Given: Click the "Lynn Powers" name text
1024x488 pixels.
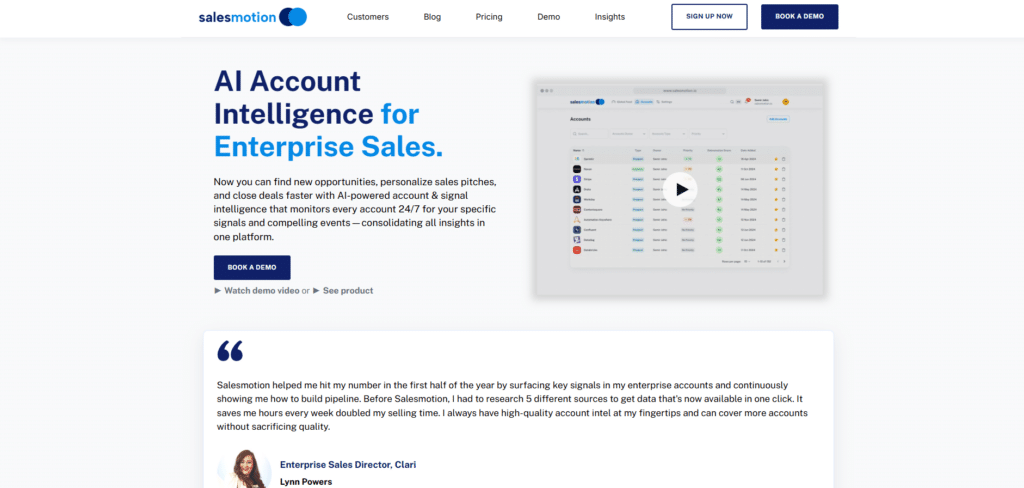Looking at the screenshot, I should pyautogui.click(x=306, y=482).
